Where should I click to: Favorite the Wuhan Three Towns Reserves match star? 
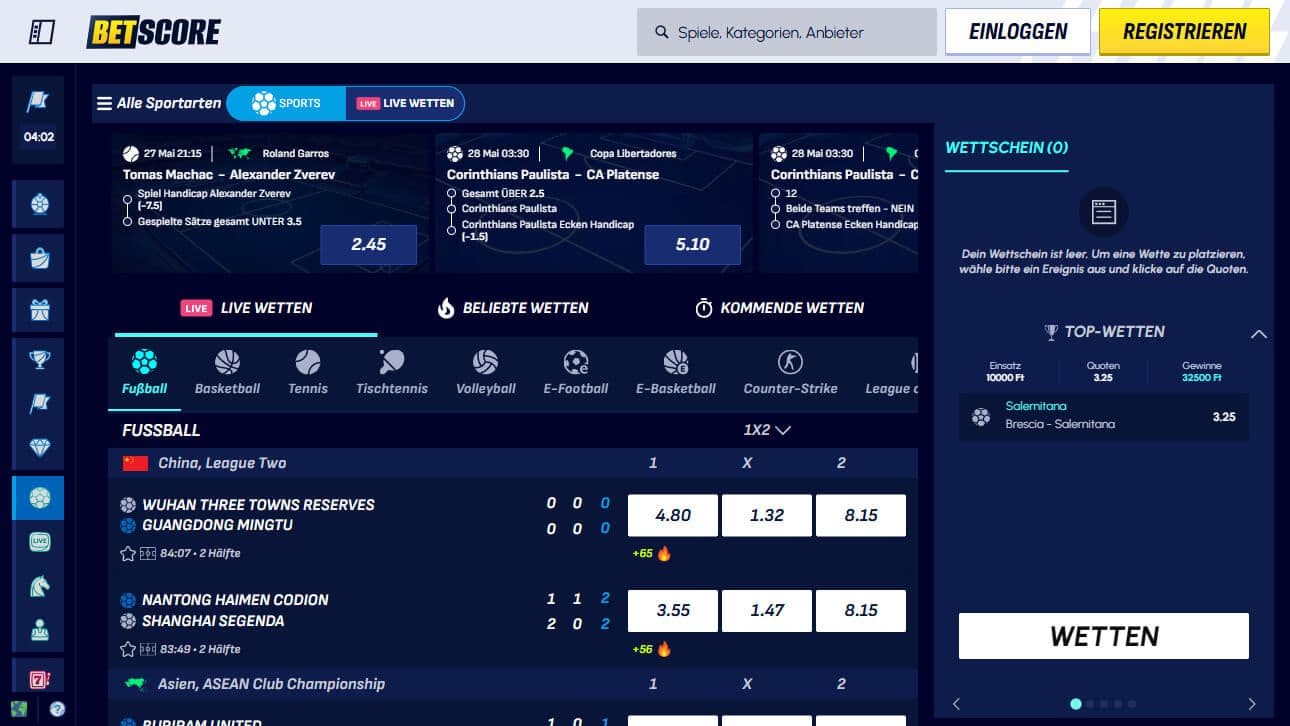click(x=127, y=553)
